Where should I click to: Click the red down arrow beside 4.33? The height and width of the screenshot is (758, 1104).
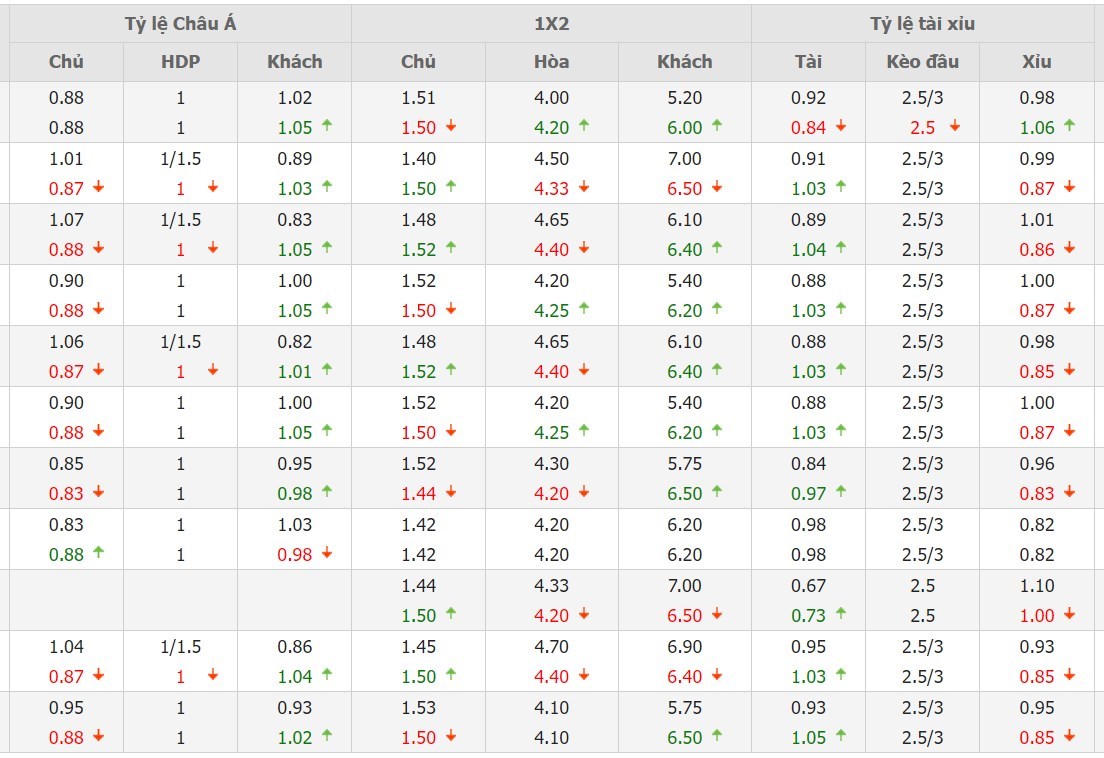coord(584,187)
